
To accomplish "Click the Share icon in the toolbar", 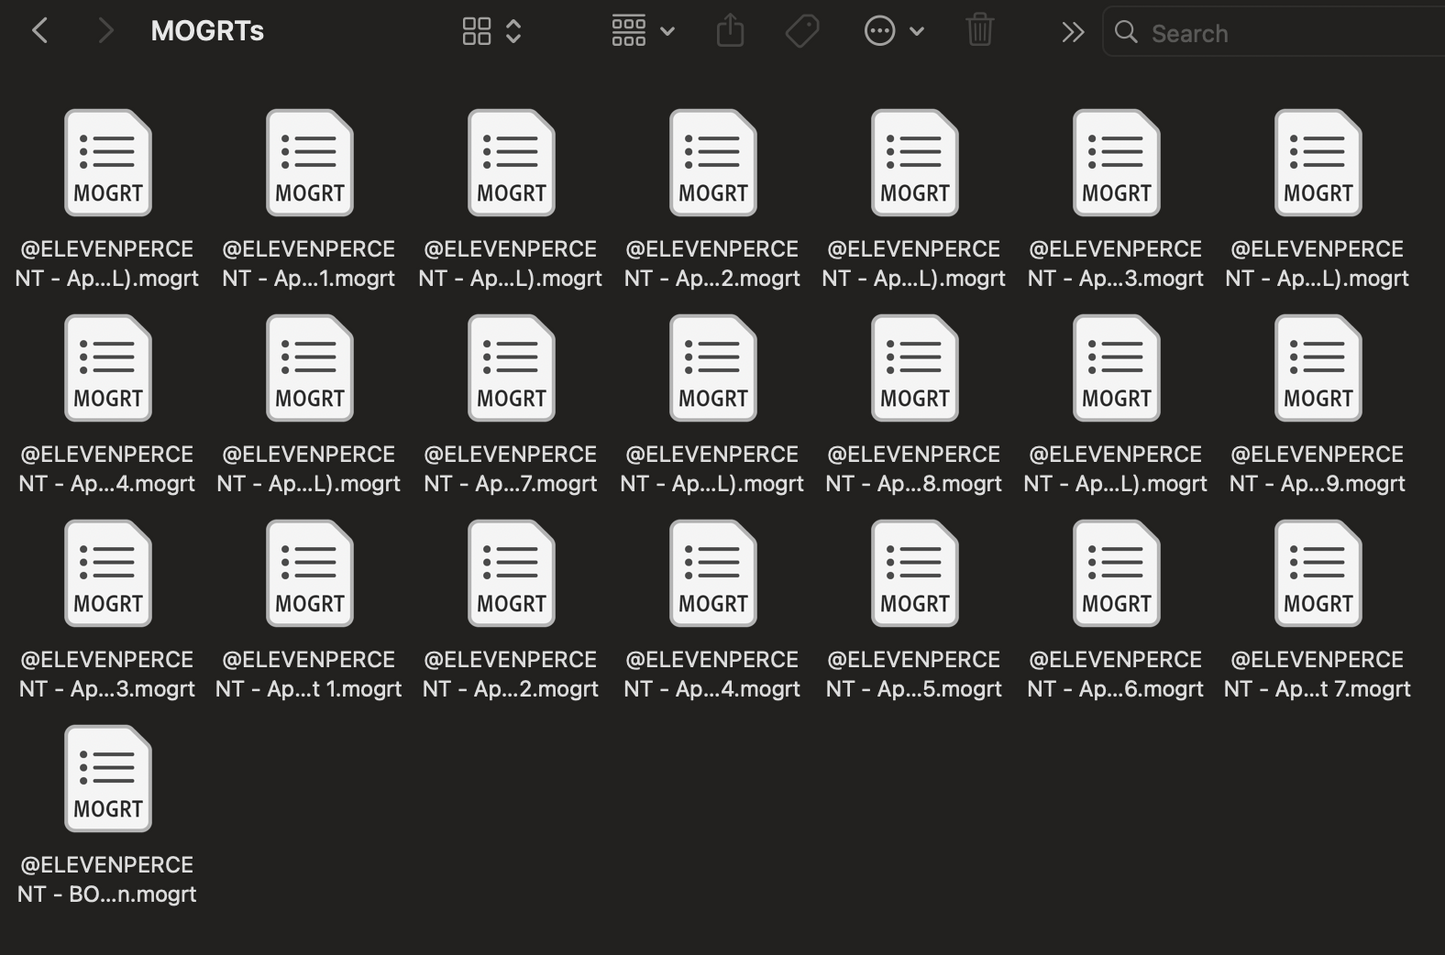I will 730,30.
